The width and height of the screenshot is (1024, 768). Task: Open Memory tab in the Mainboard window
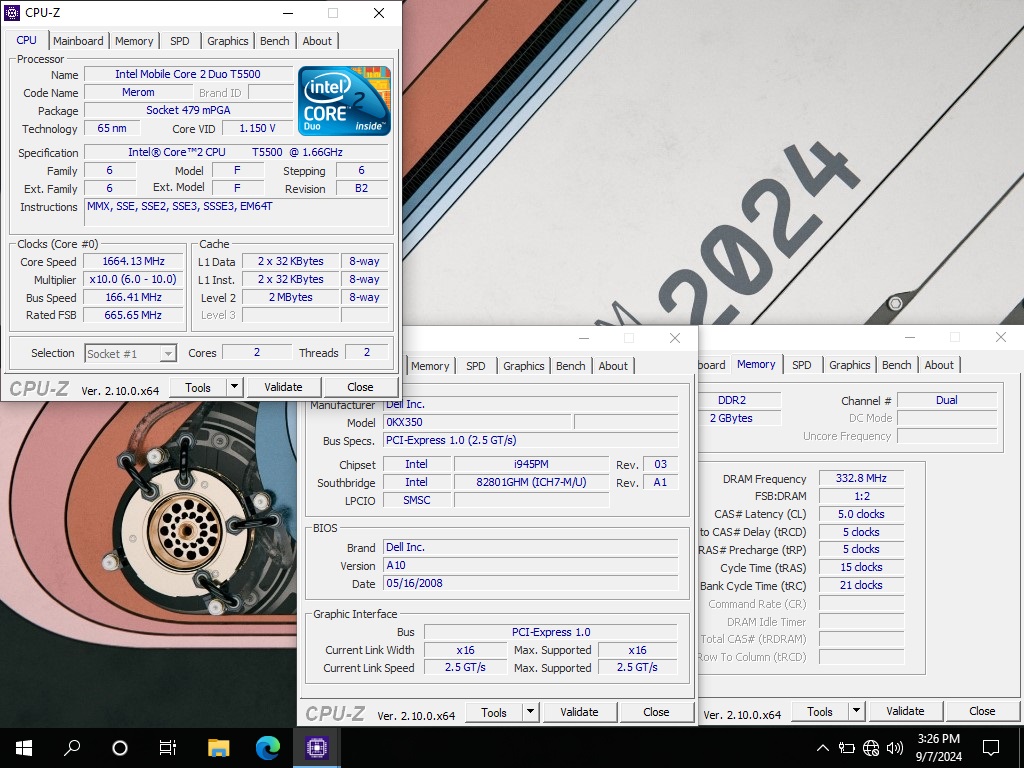(x=430, y=366)
